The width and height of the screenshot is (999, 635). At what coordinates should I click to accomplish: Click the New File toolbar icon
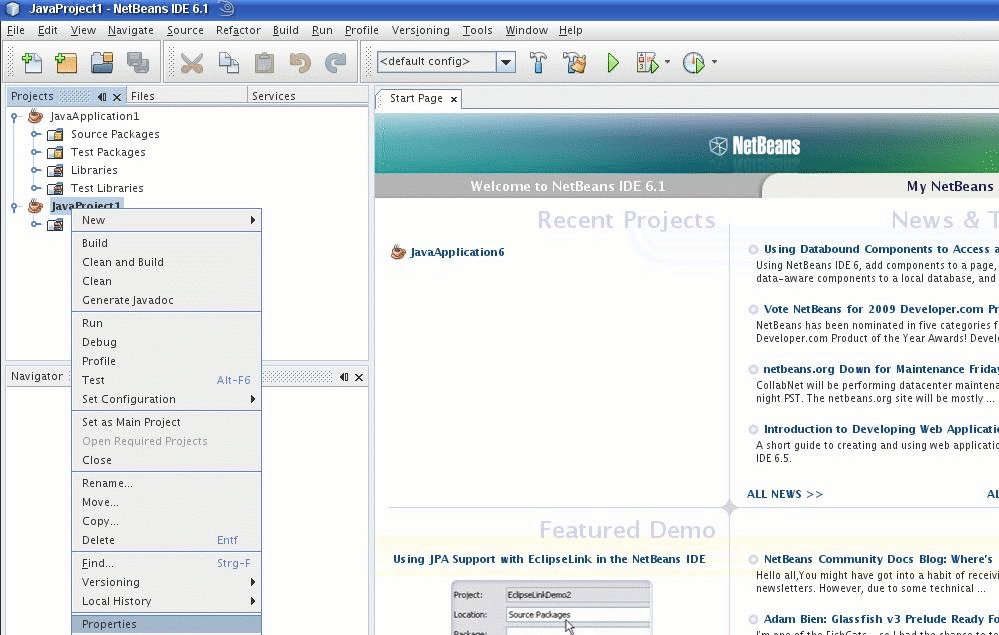point(31,62)
